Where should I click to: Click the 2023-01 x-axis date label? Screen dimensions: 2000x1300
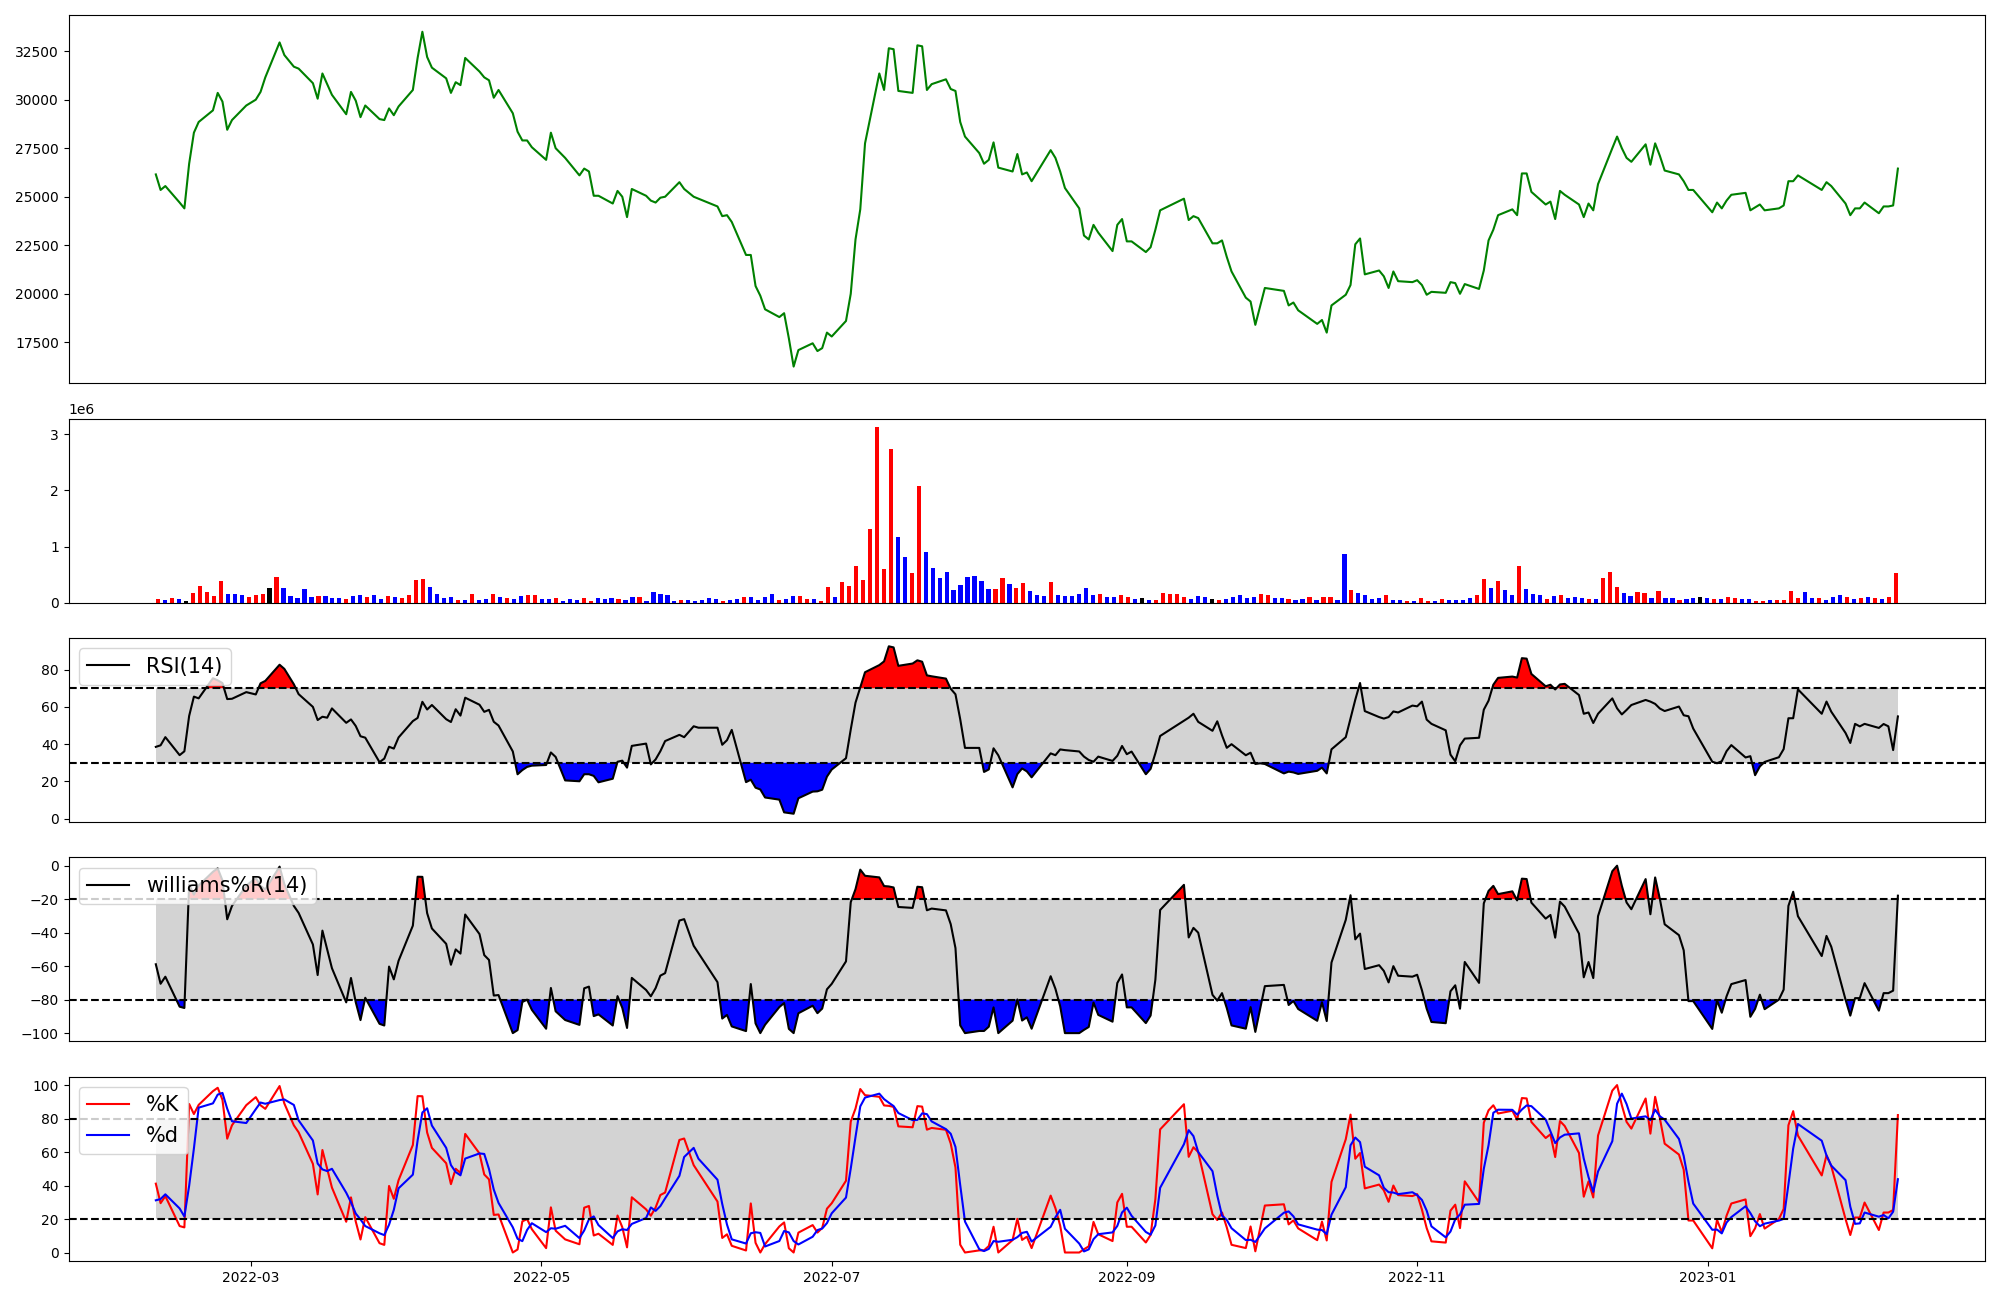(x=1707, y=1277)
